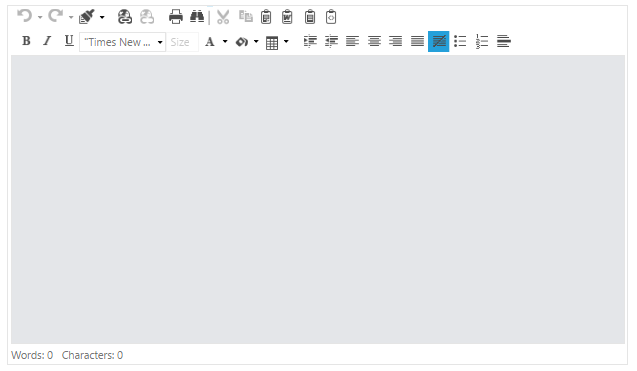Toggle Underline formatting
The height and width of the screenshot is (371, 637).
tap(69, 41)
